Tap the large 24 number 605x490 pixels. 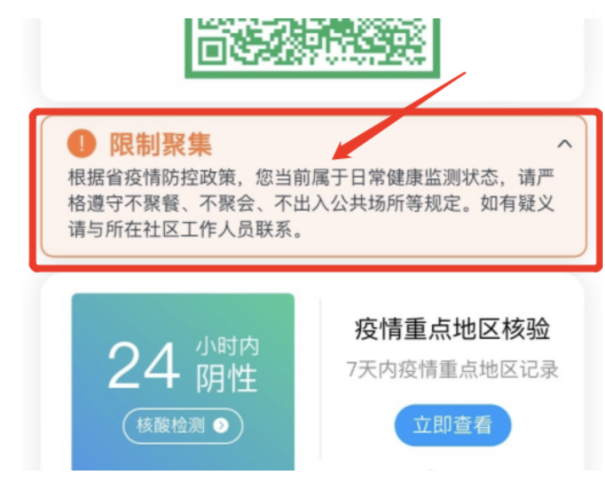click(144, 365)
